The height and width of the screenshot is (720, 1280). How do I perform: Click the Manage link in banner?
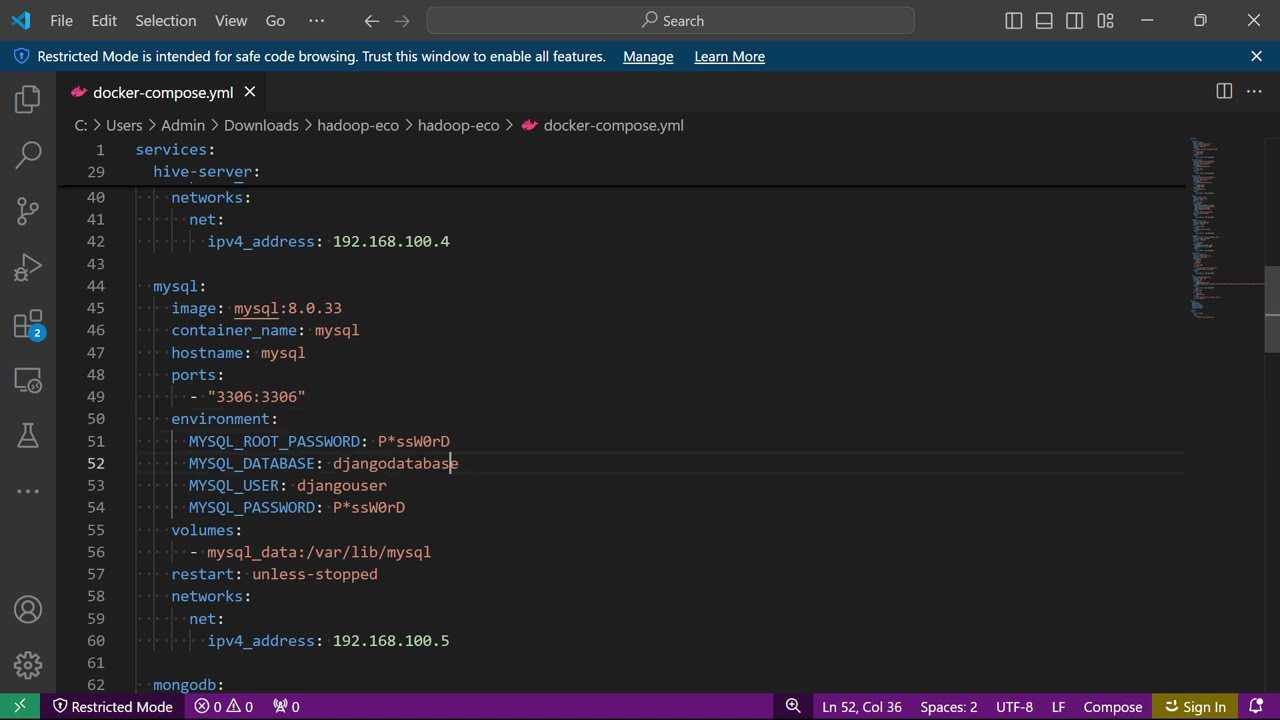pos(648,56)
